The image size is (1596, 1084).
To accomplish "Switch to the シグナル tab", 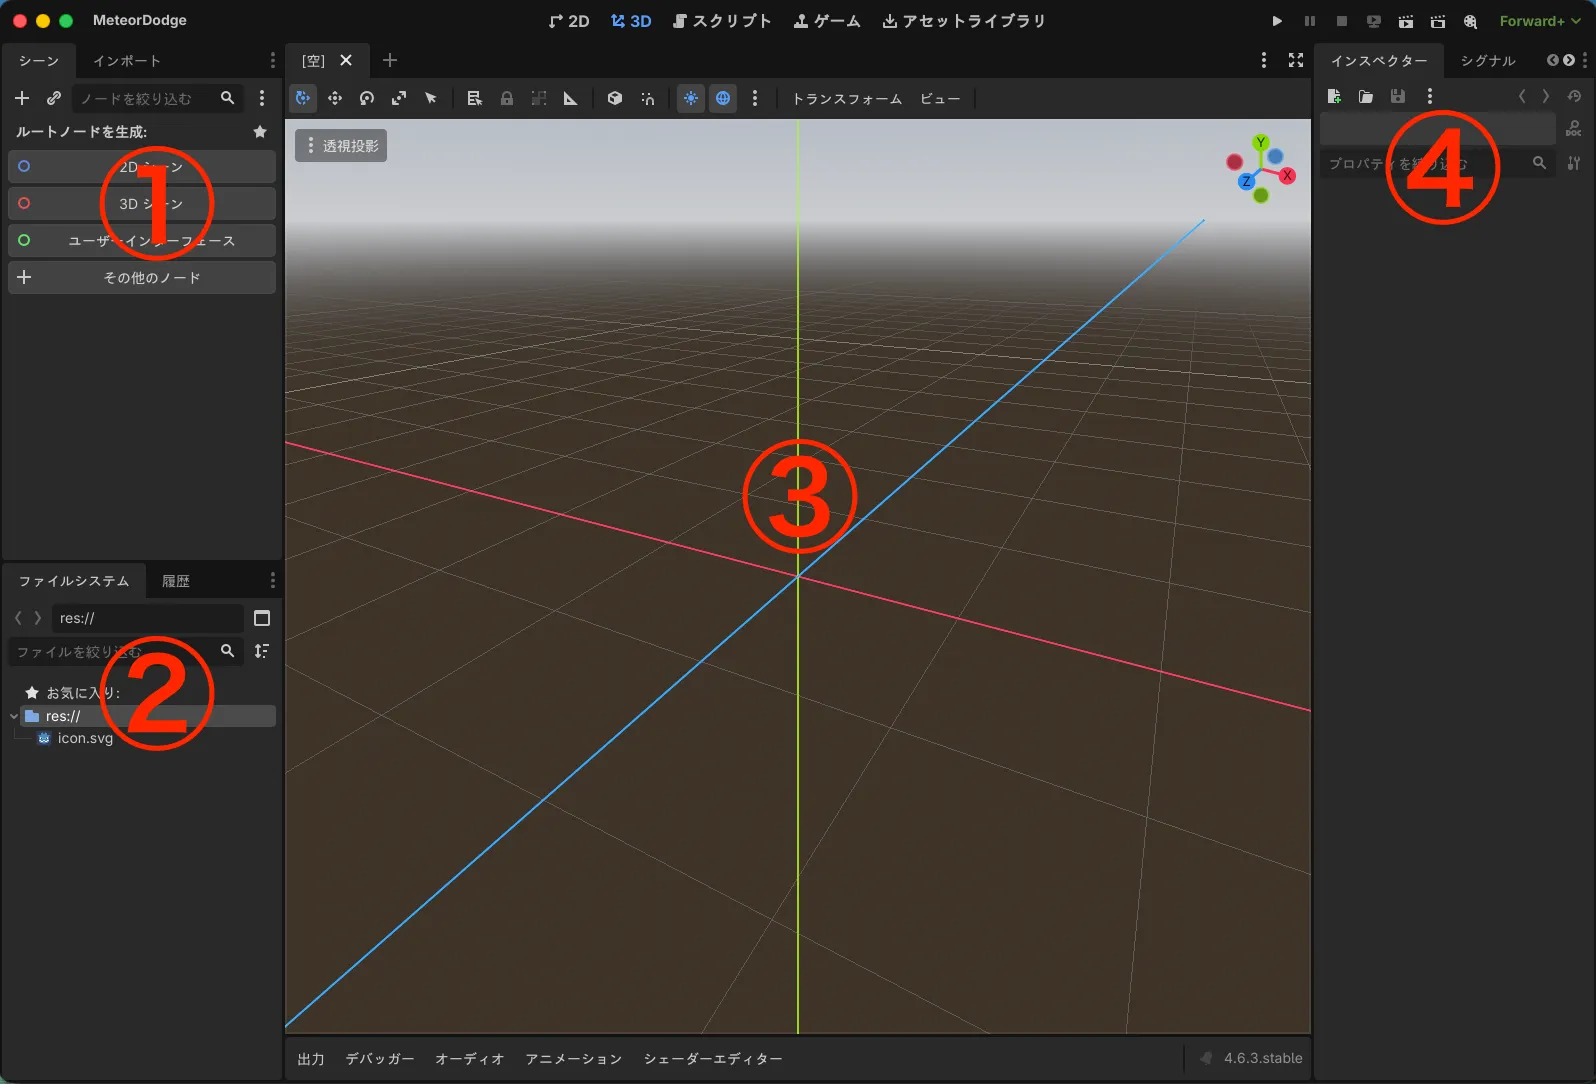I will coord(1488,61).
